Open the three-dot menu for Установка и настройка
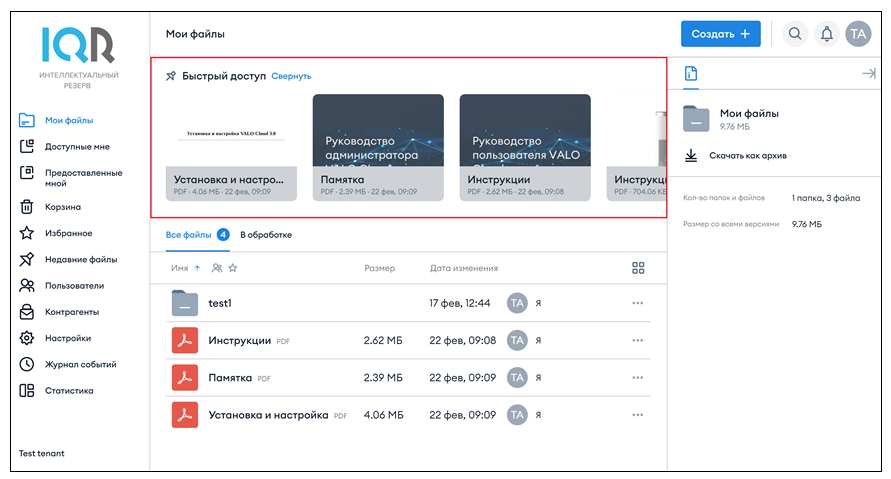891x479 pixels. (638, 415)
